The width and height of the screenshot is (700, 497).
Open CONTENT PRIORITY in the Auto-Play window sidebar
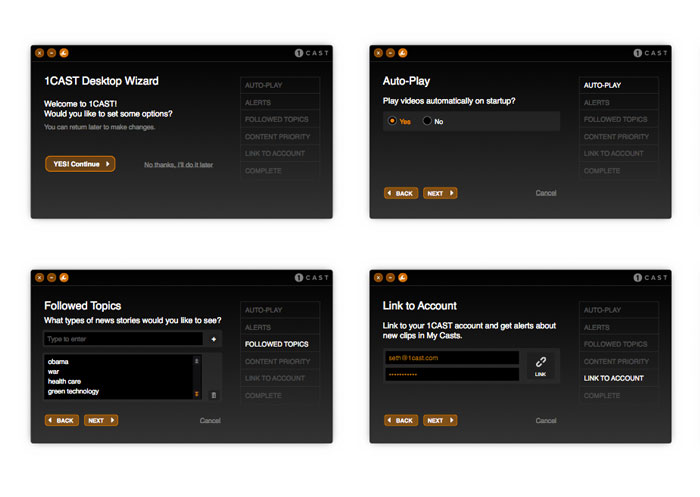coord(619,137)
